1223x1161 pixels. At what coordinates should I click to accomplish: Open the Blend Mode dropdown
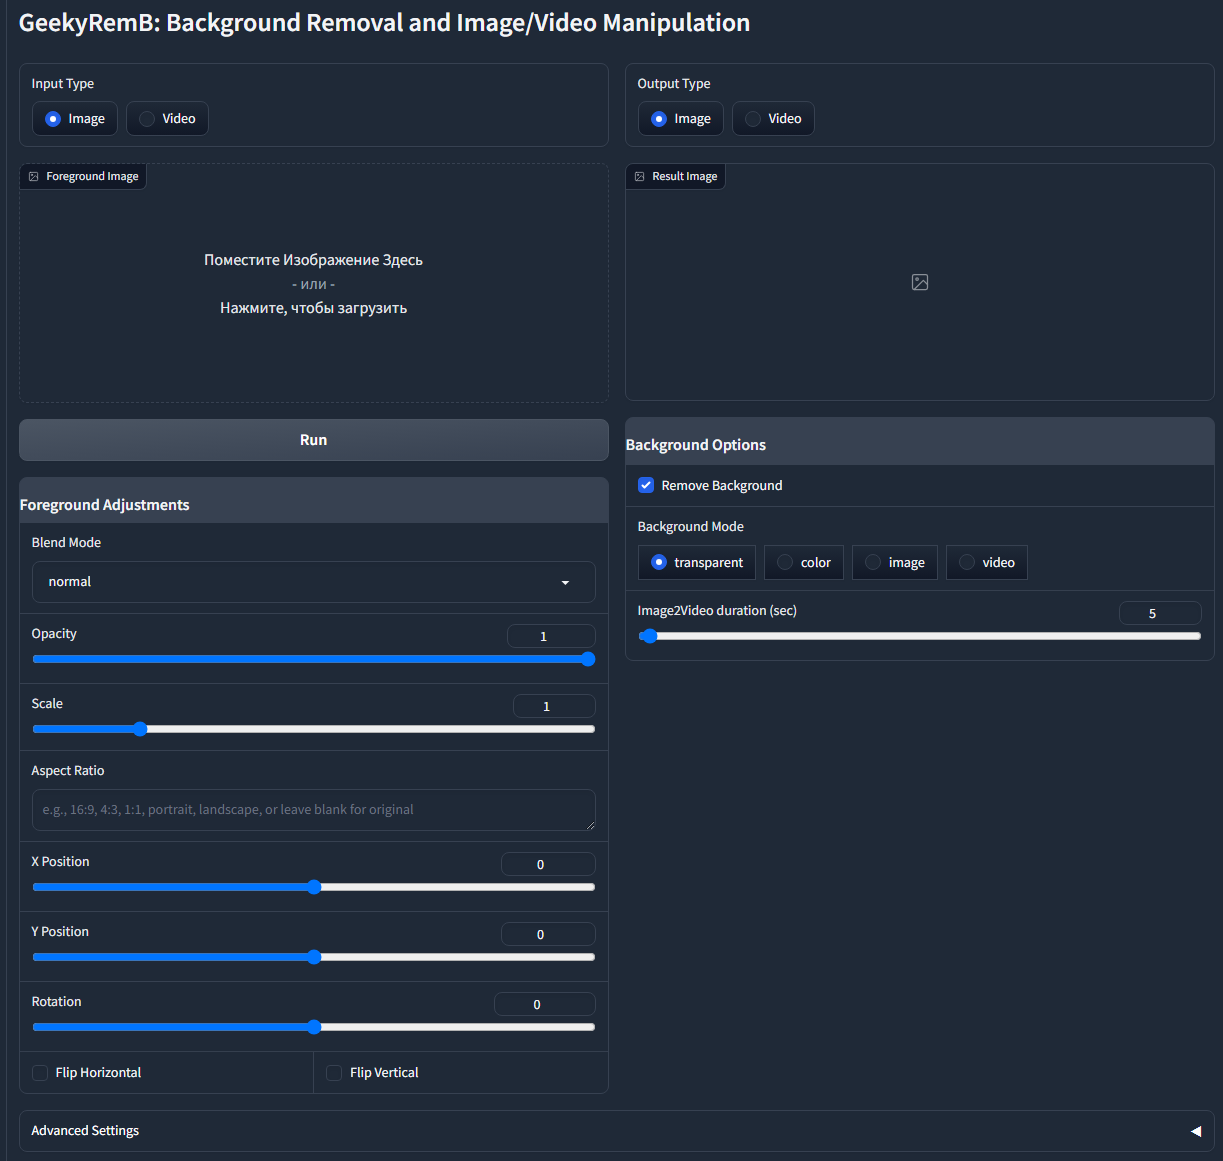coord(313,582)
